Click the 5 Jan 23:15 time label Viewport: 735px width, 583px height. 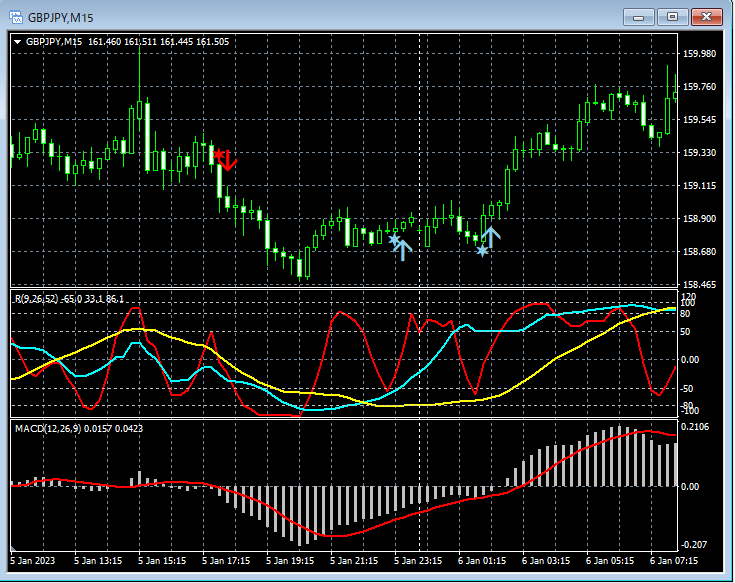pyautogui.click(x=418, y=561)
